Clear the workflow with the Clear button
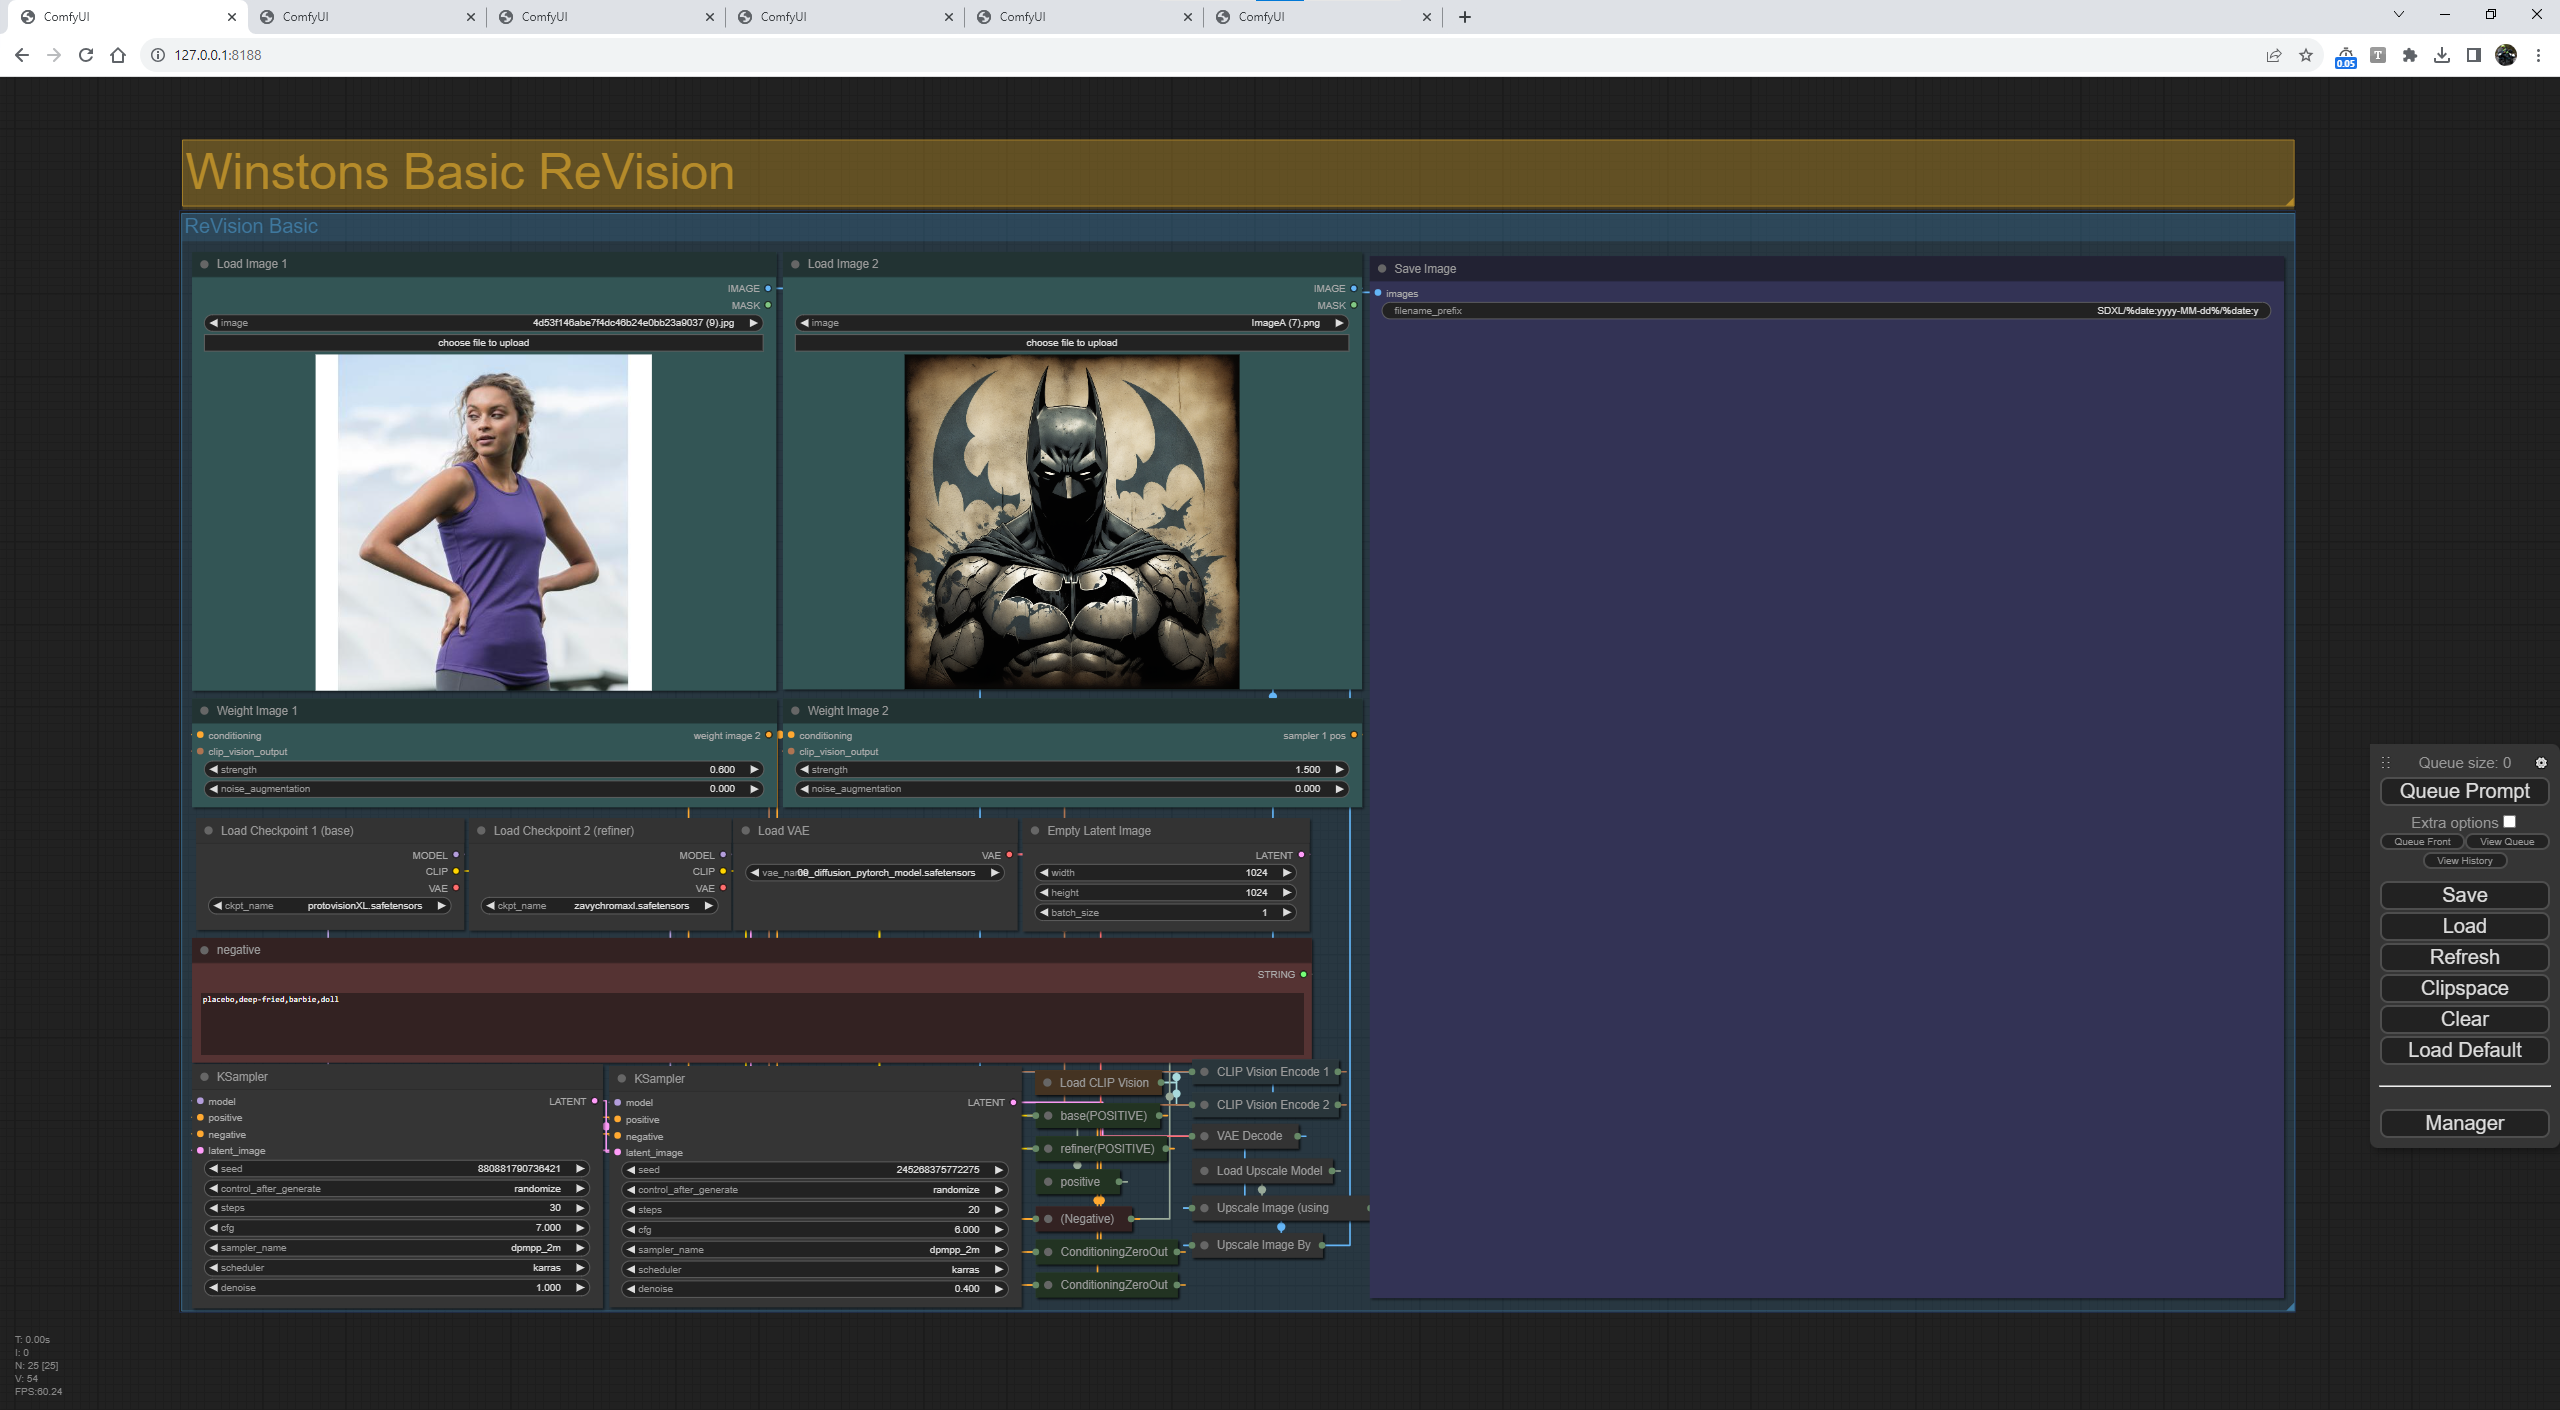Viewport: 2560px width, 1410px height. [x=2464, y=1019]
